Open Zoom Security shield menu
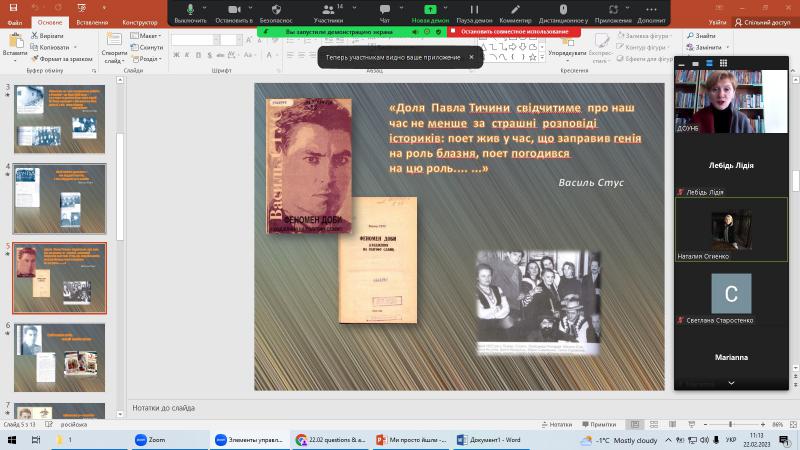 [276, 10]
